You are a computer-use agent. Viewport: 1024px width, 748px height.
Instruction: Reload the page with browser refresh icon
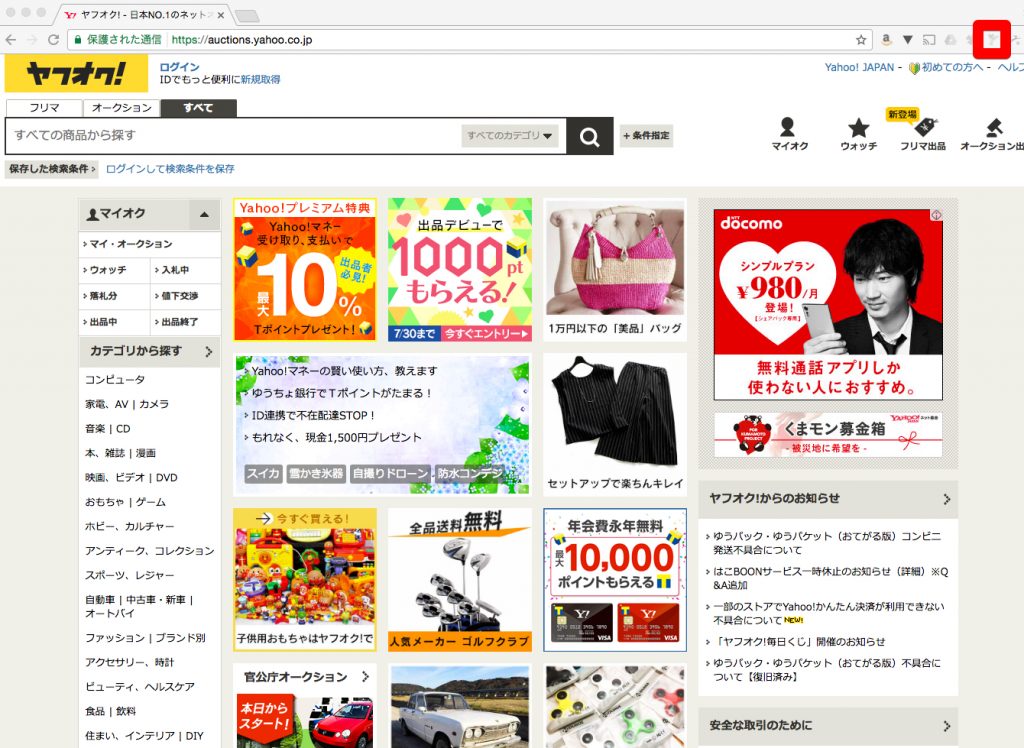pyautogui.click(x=54, y=40)
